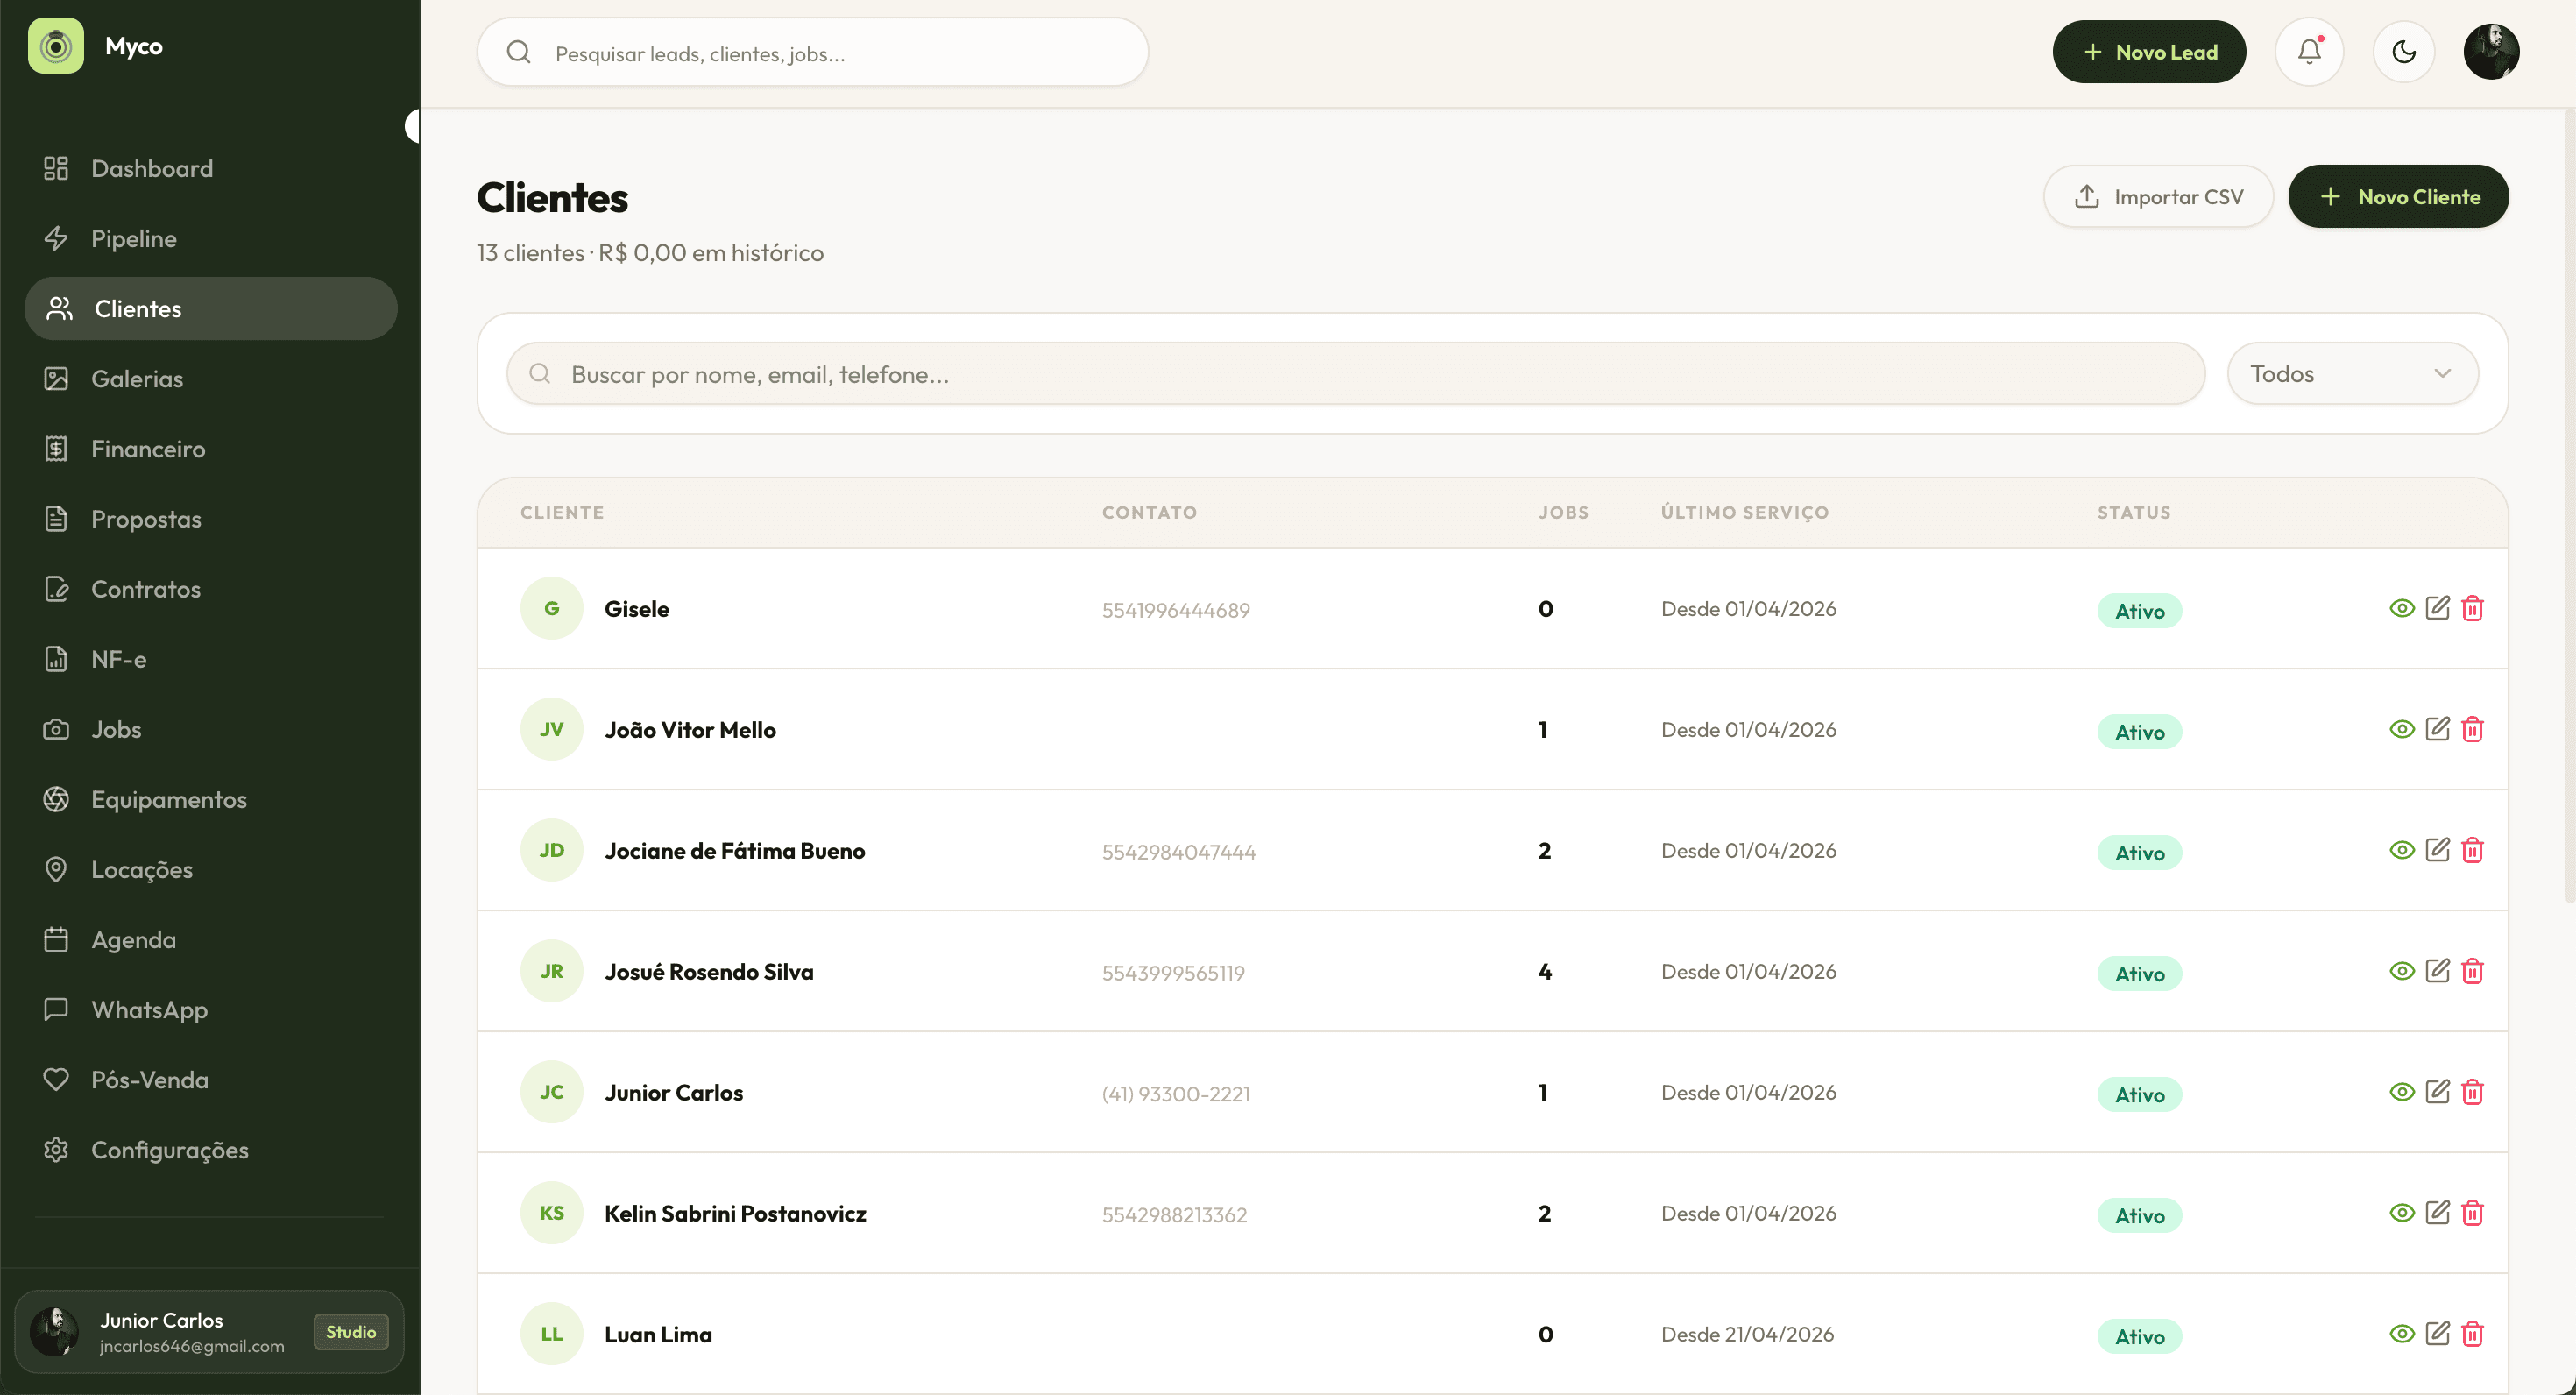Click the CLIENTE column header
Viewport: 2576px width, 1395px height.
(562, 512)
